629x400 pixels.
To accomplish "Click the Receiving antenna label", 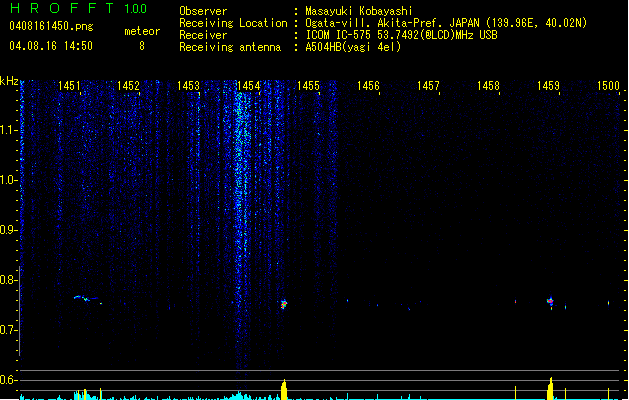I will click(x=230, y=47).
